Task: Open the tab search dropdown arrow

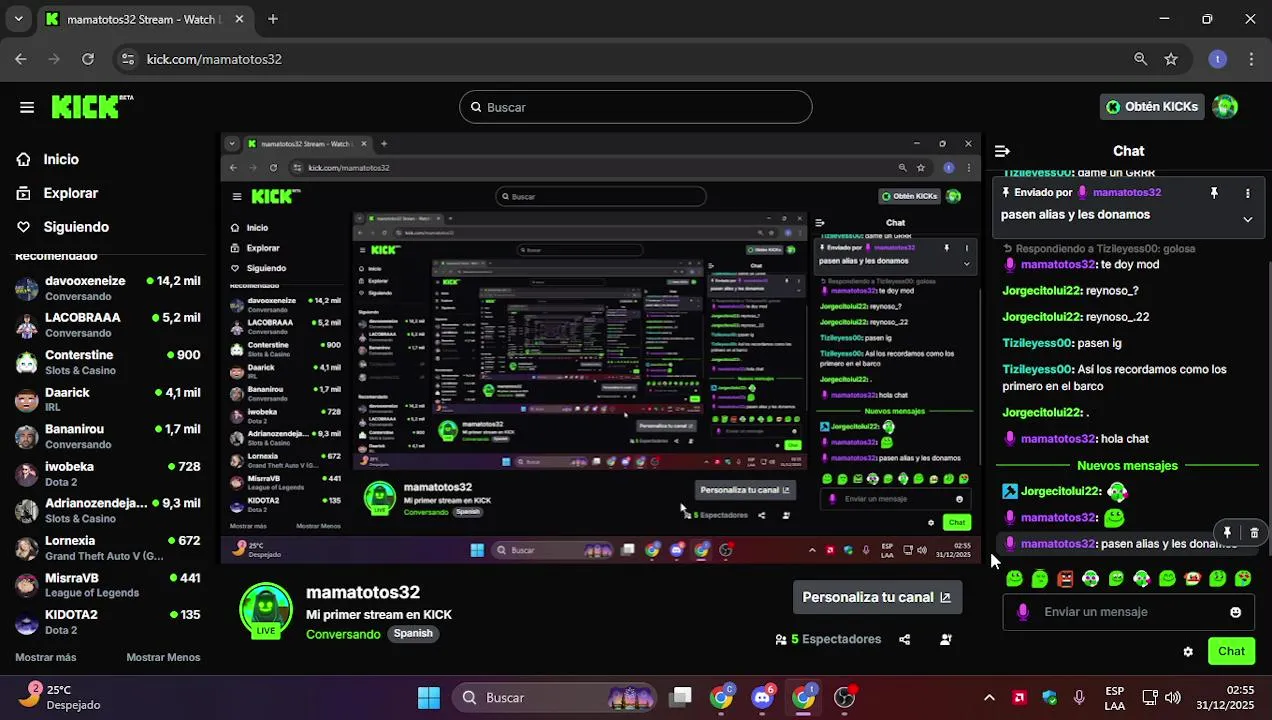Action: pos(18,19)
